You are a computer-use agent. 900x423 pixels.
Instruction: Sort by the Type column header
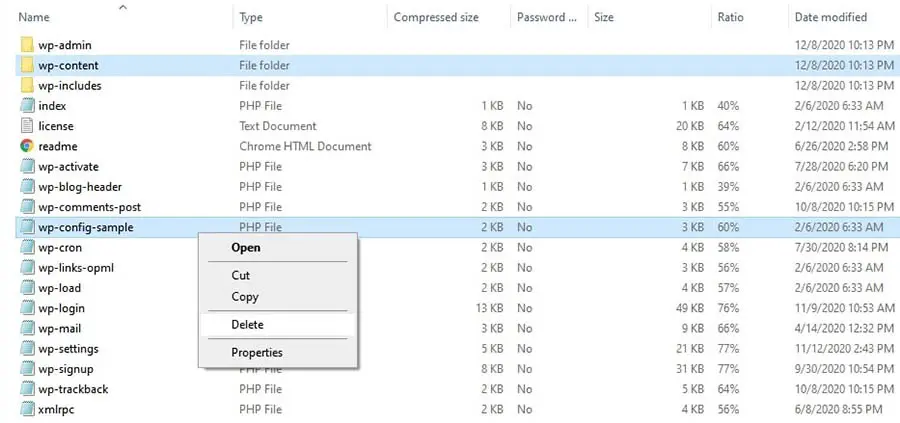[251, 17]
